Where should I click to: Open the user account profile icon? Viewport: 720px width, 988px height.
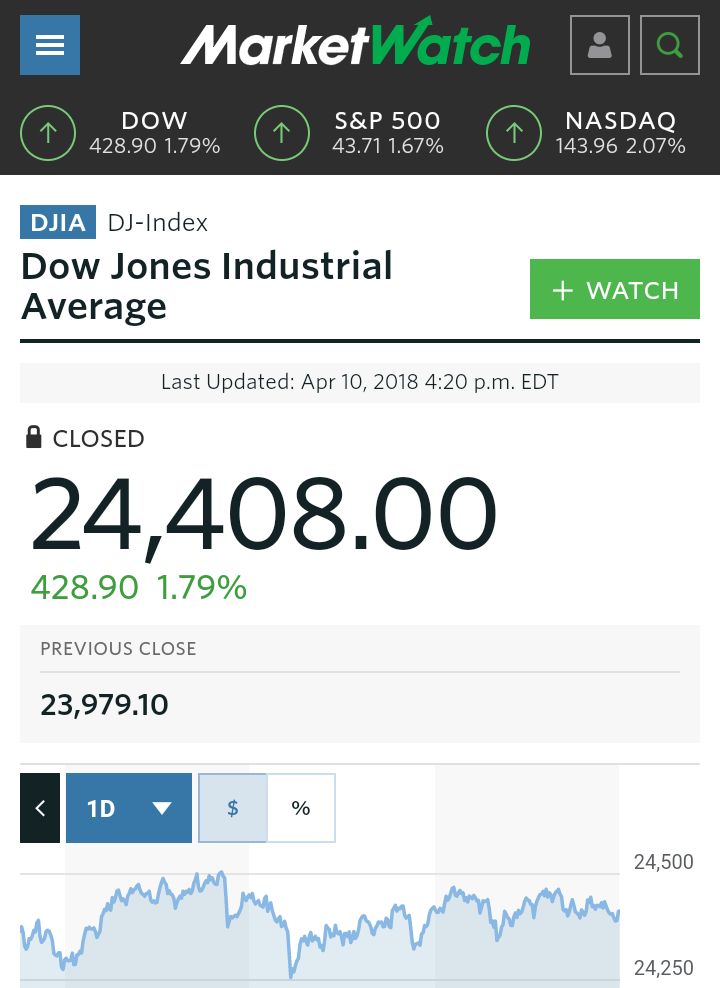pyautogui.click(x=599, y=45)
